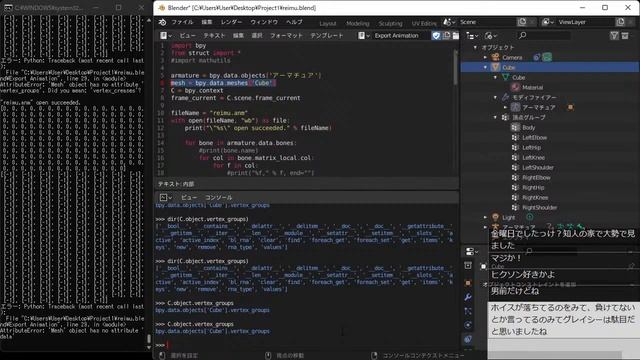Switch to the Layout workspace tab
Viewport: 640px width, 360px height.
328,24
